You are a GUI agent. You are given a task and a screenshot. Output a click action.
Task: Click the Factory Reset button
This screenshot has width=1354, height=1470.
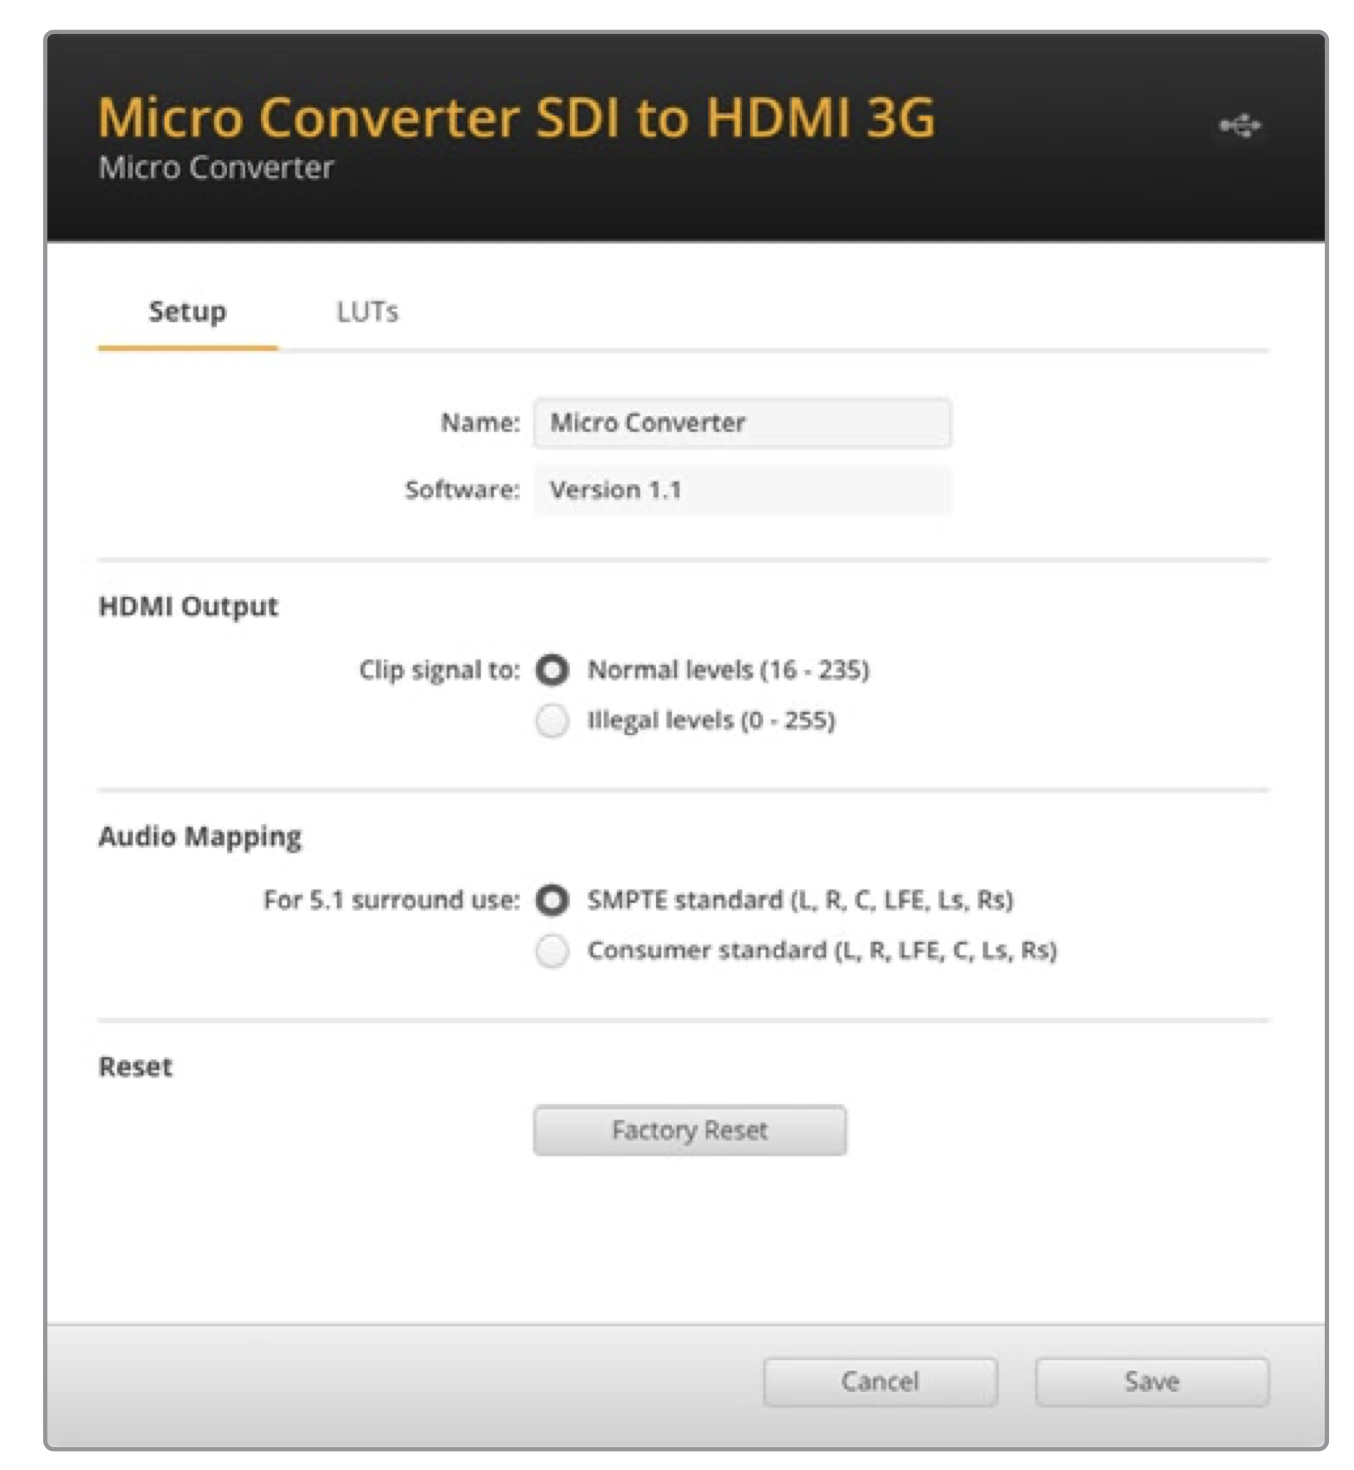tap(690, 1131)
